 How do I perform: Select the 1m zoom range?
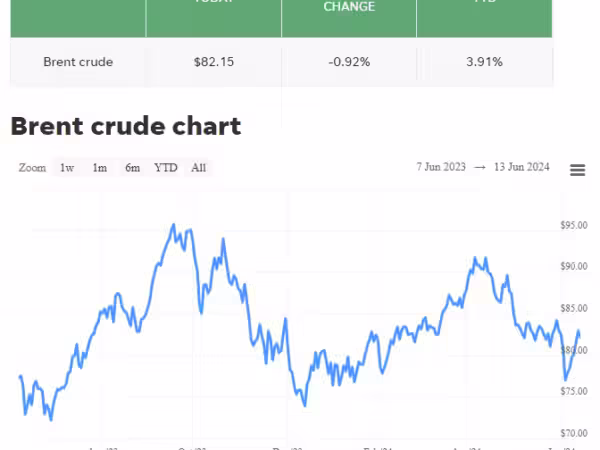(x=100, y=168)
